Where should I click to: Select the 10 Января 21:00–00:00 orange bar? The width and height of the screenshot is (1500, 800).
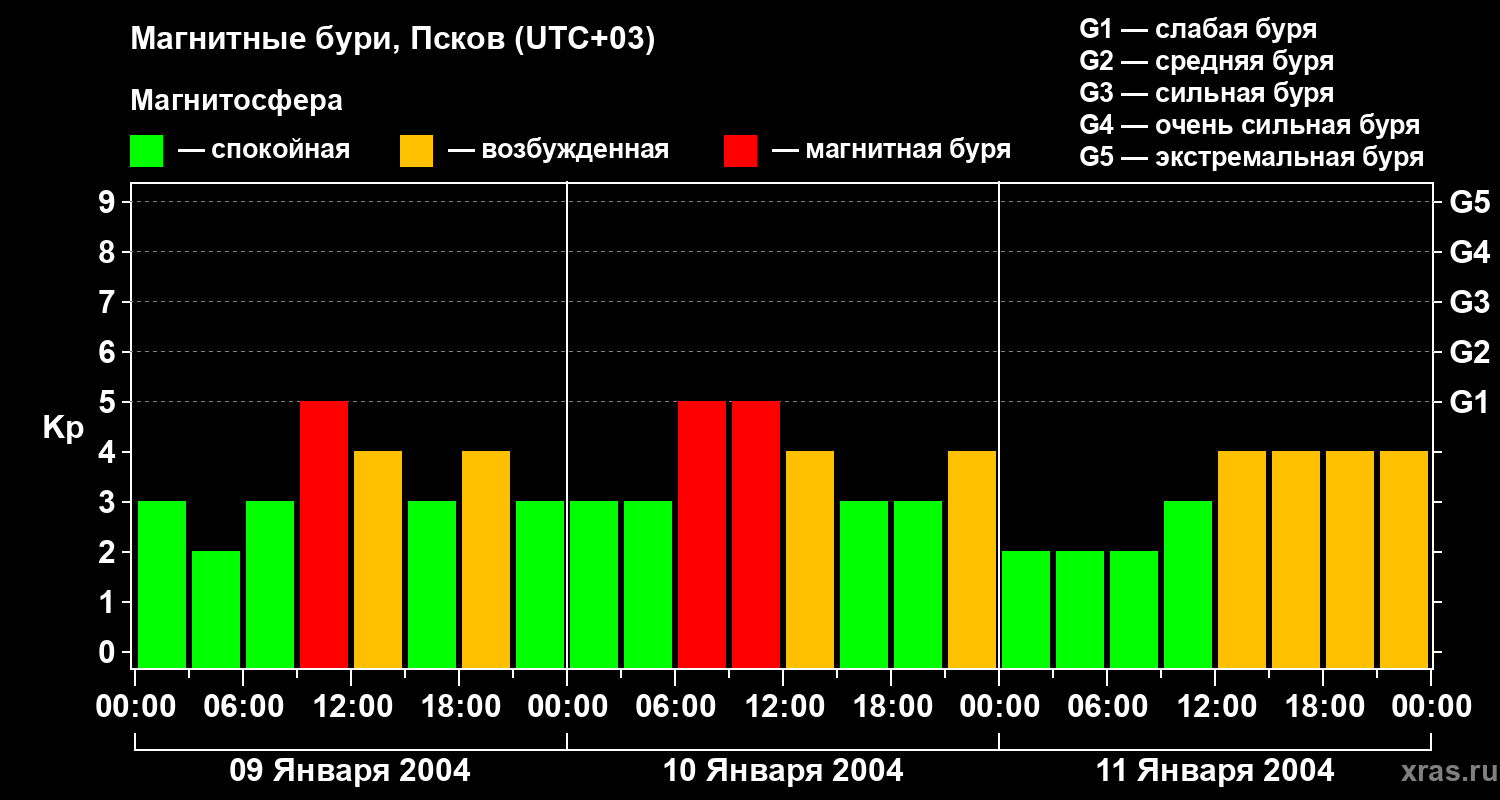972,559
